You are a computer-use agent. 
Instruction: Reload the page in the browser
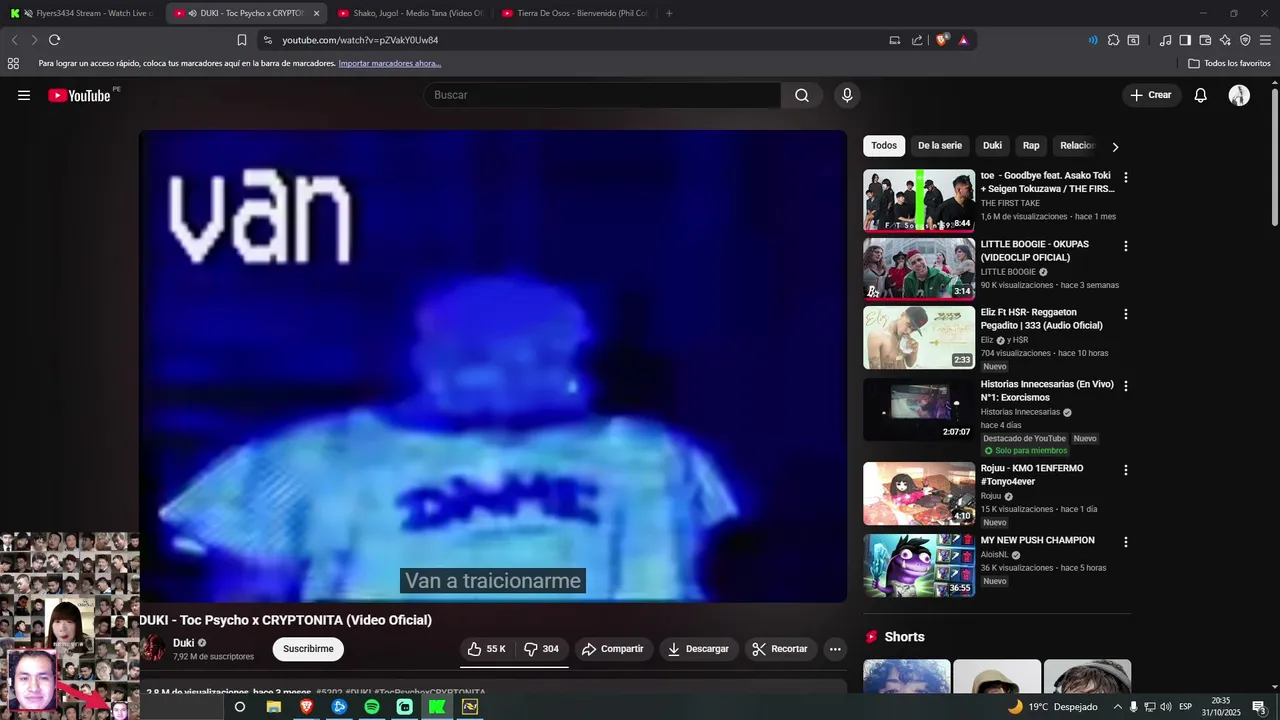[54, 40]
